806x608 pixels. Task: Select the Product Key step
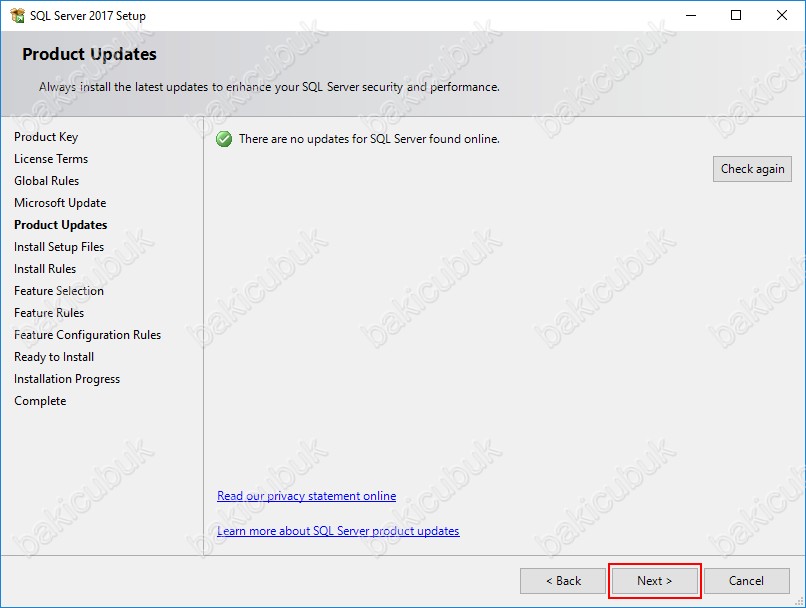pyautogui.click(x=46, y=137)
